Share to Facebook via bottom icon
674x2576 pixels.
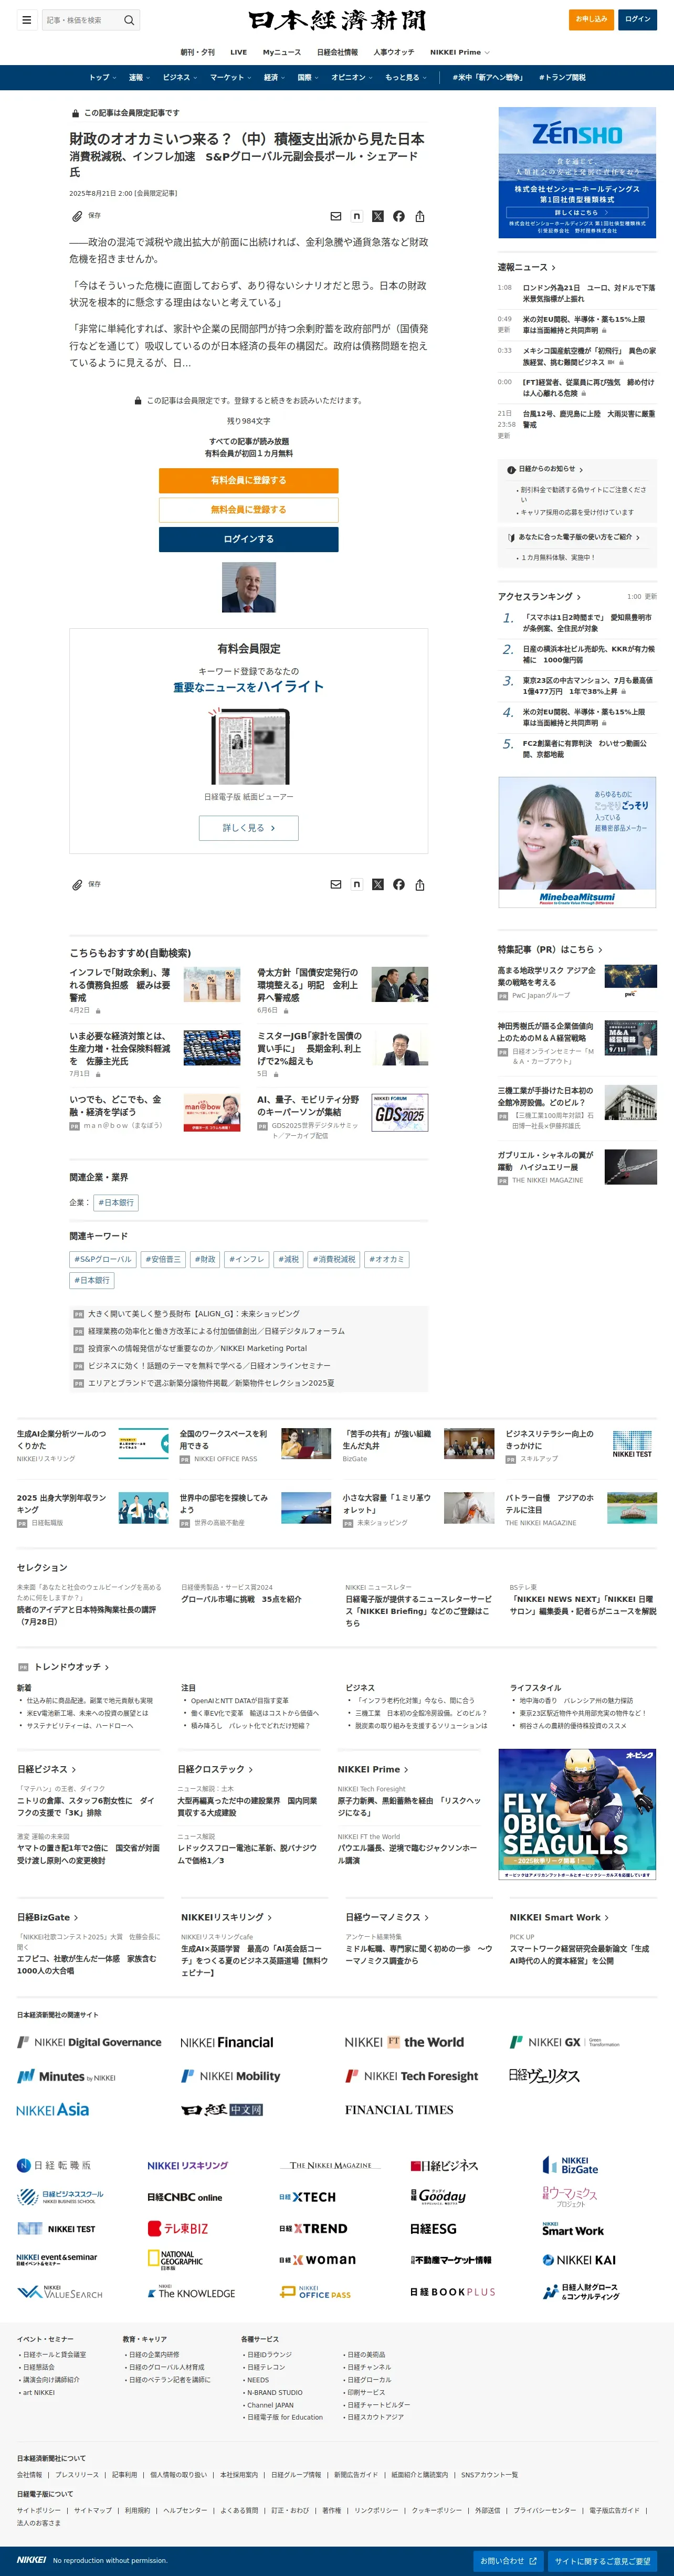click(399, 884)
